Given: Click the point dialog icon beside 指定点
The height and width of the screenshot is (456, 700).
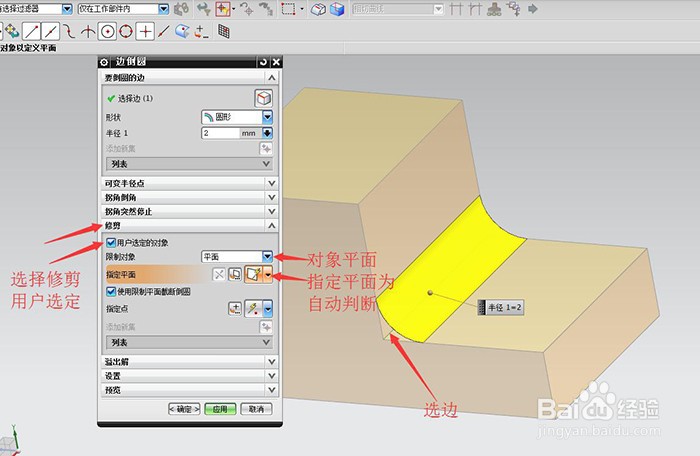Looking at the screenshot, I should point(235,309).
